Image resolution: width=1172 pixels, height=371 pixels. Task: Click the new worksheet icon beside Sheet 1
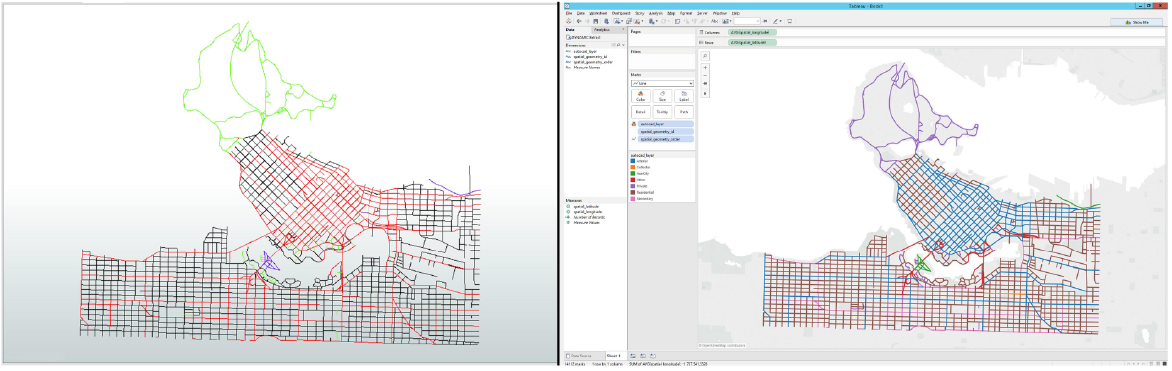point(633,355)
